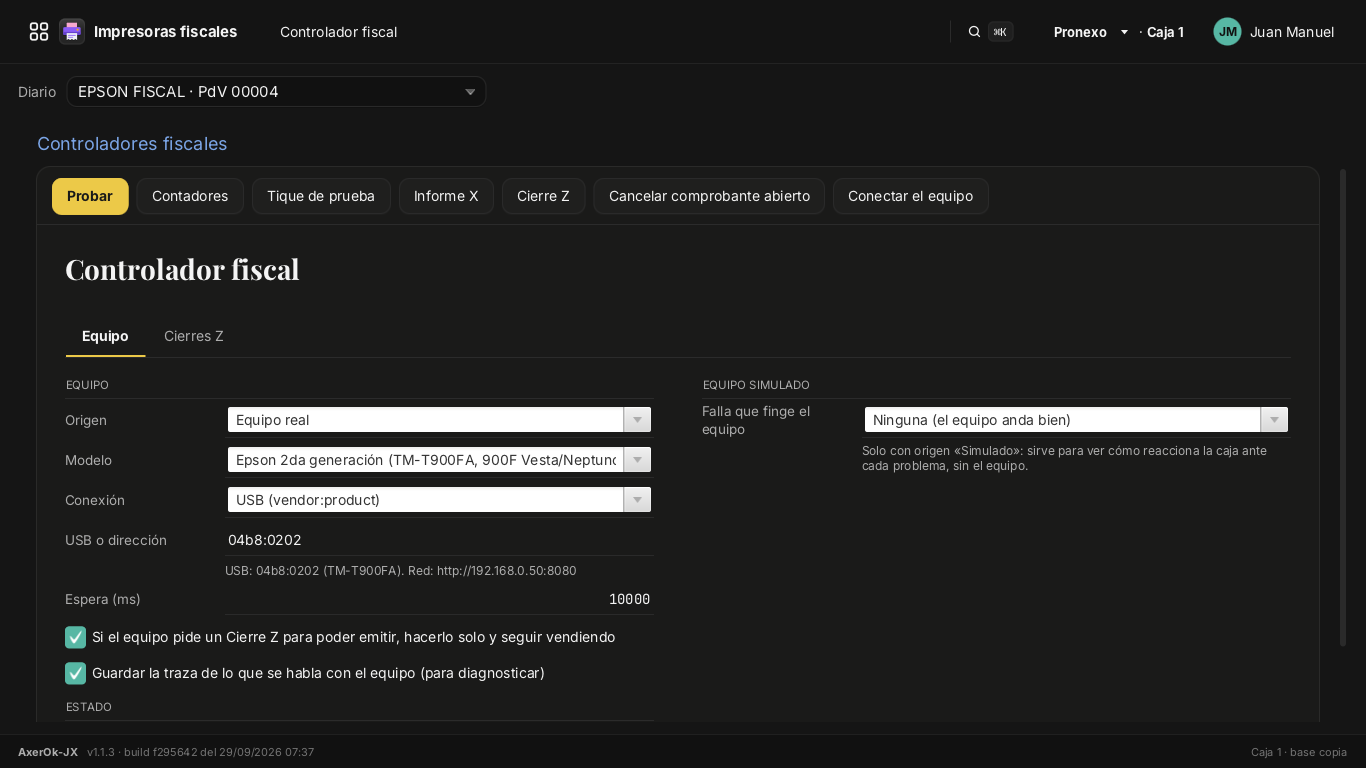Open the Controlador fiscal menu item

pos(338,32)
